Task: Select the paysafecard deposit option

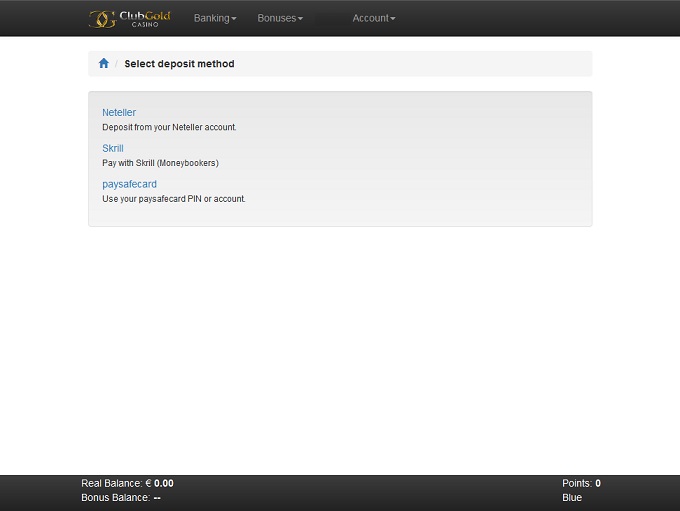Action: tap(130, 184)
